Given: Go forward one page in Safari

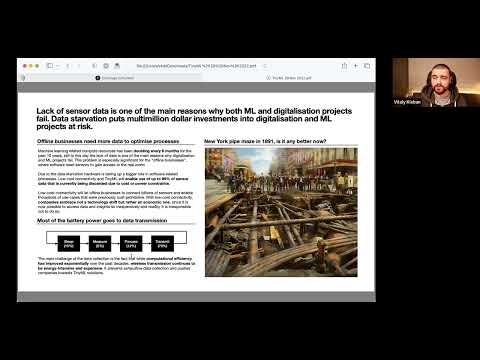Looking at the screenshot, I should (x=79, y=66).
